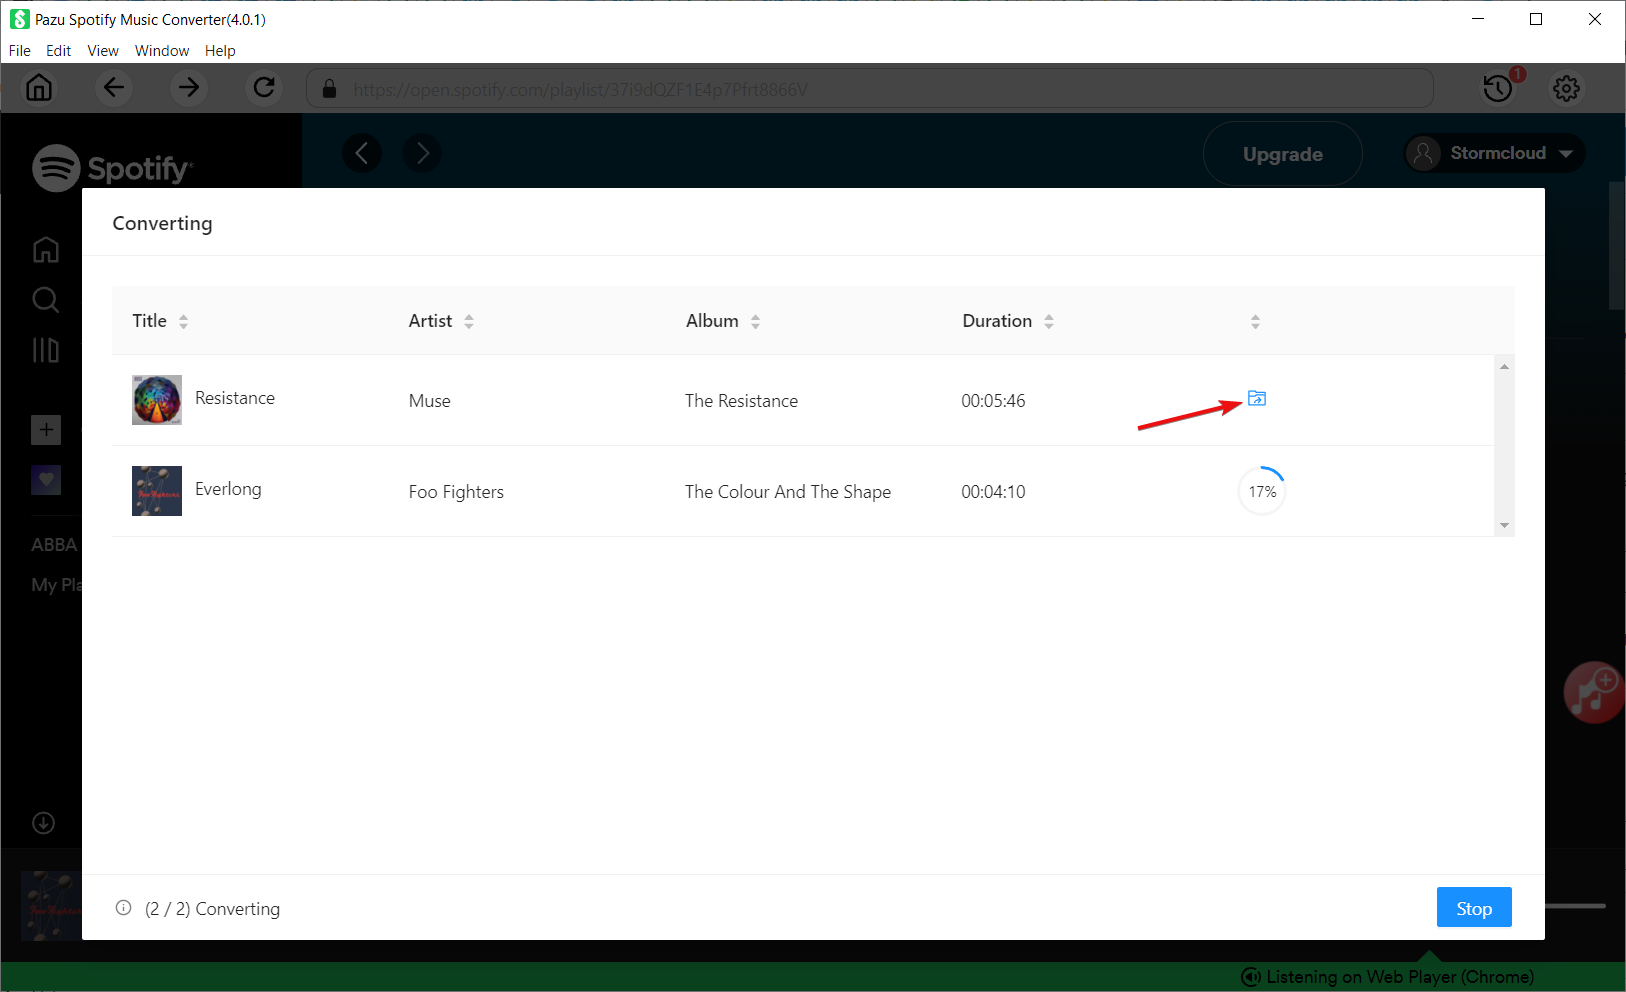Open the View menu

click(x=103, y=51)
